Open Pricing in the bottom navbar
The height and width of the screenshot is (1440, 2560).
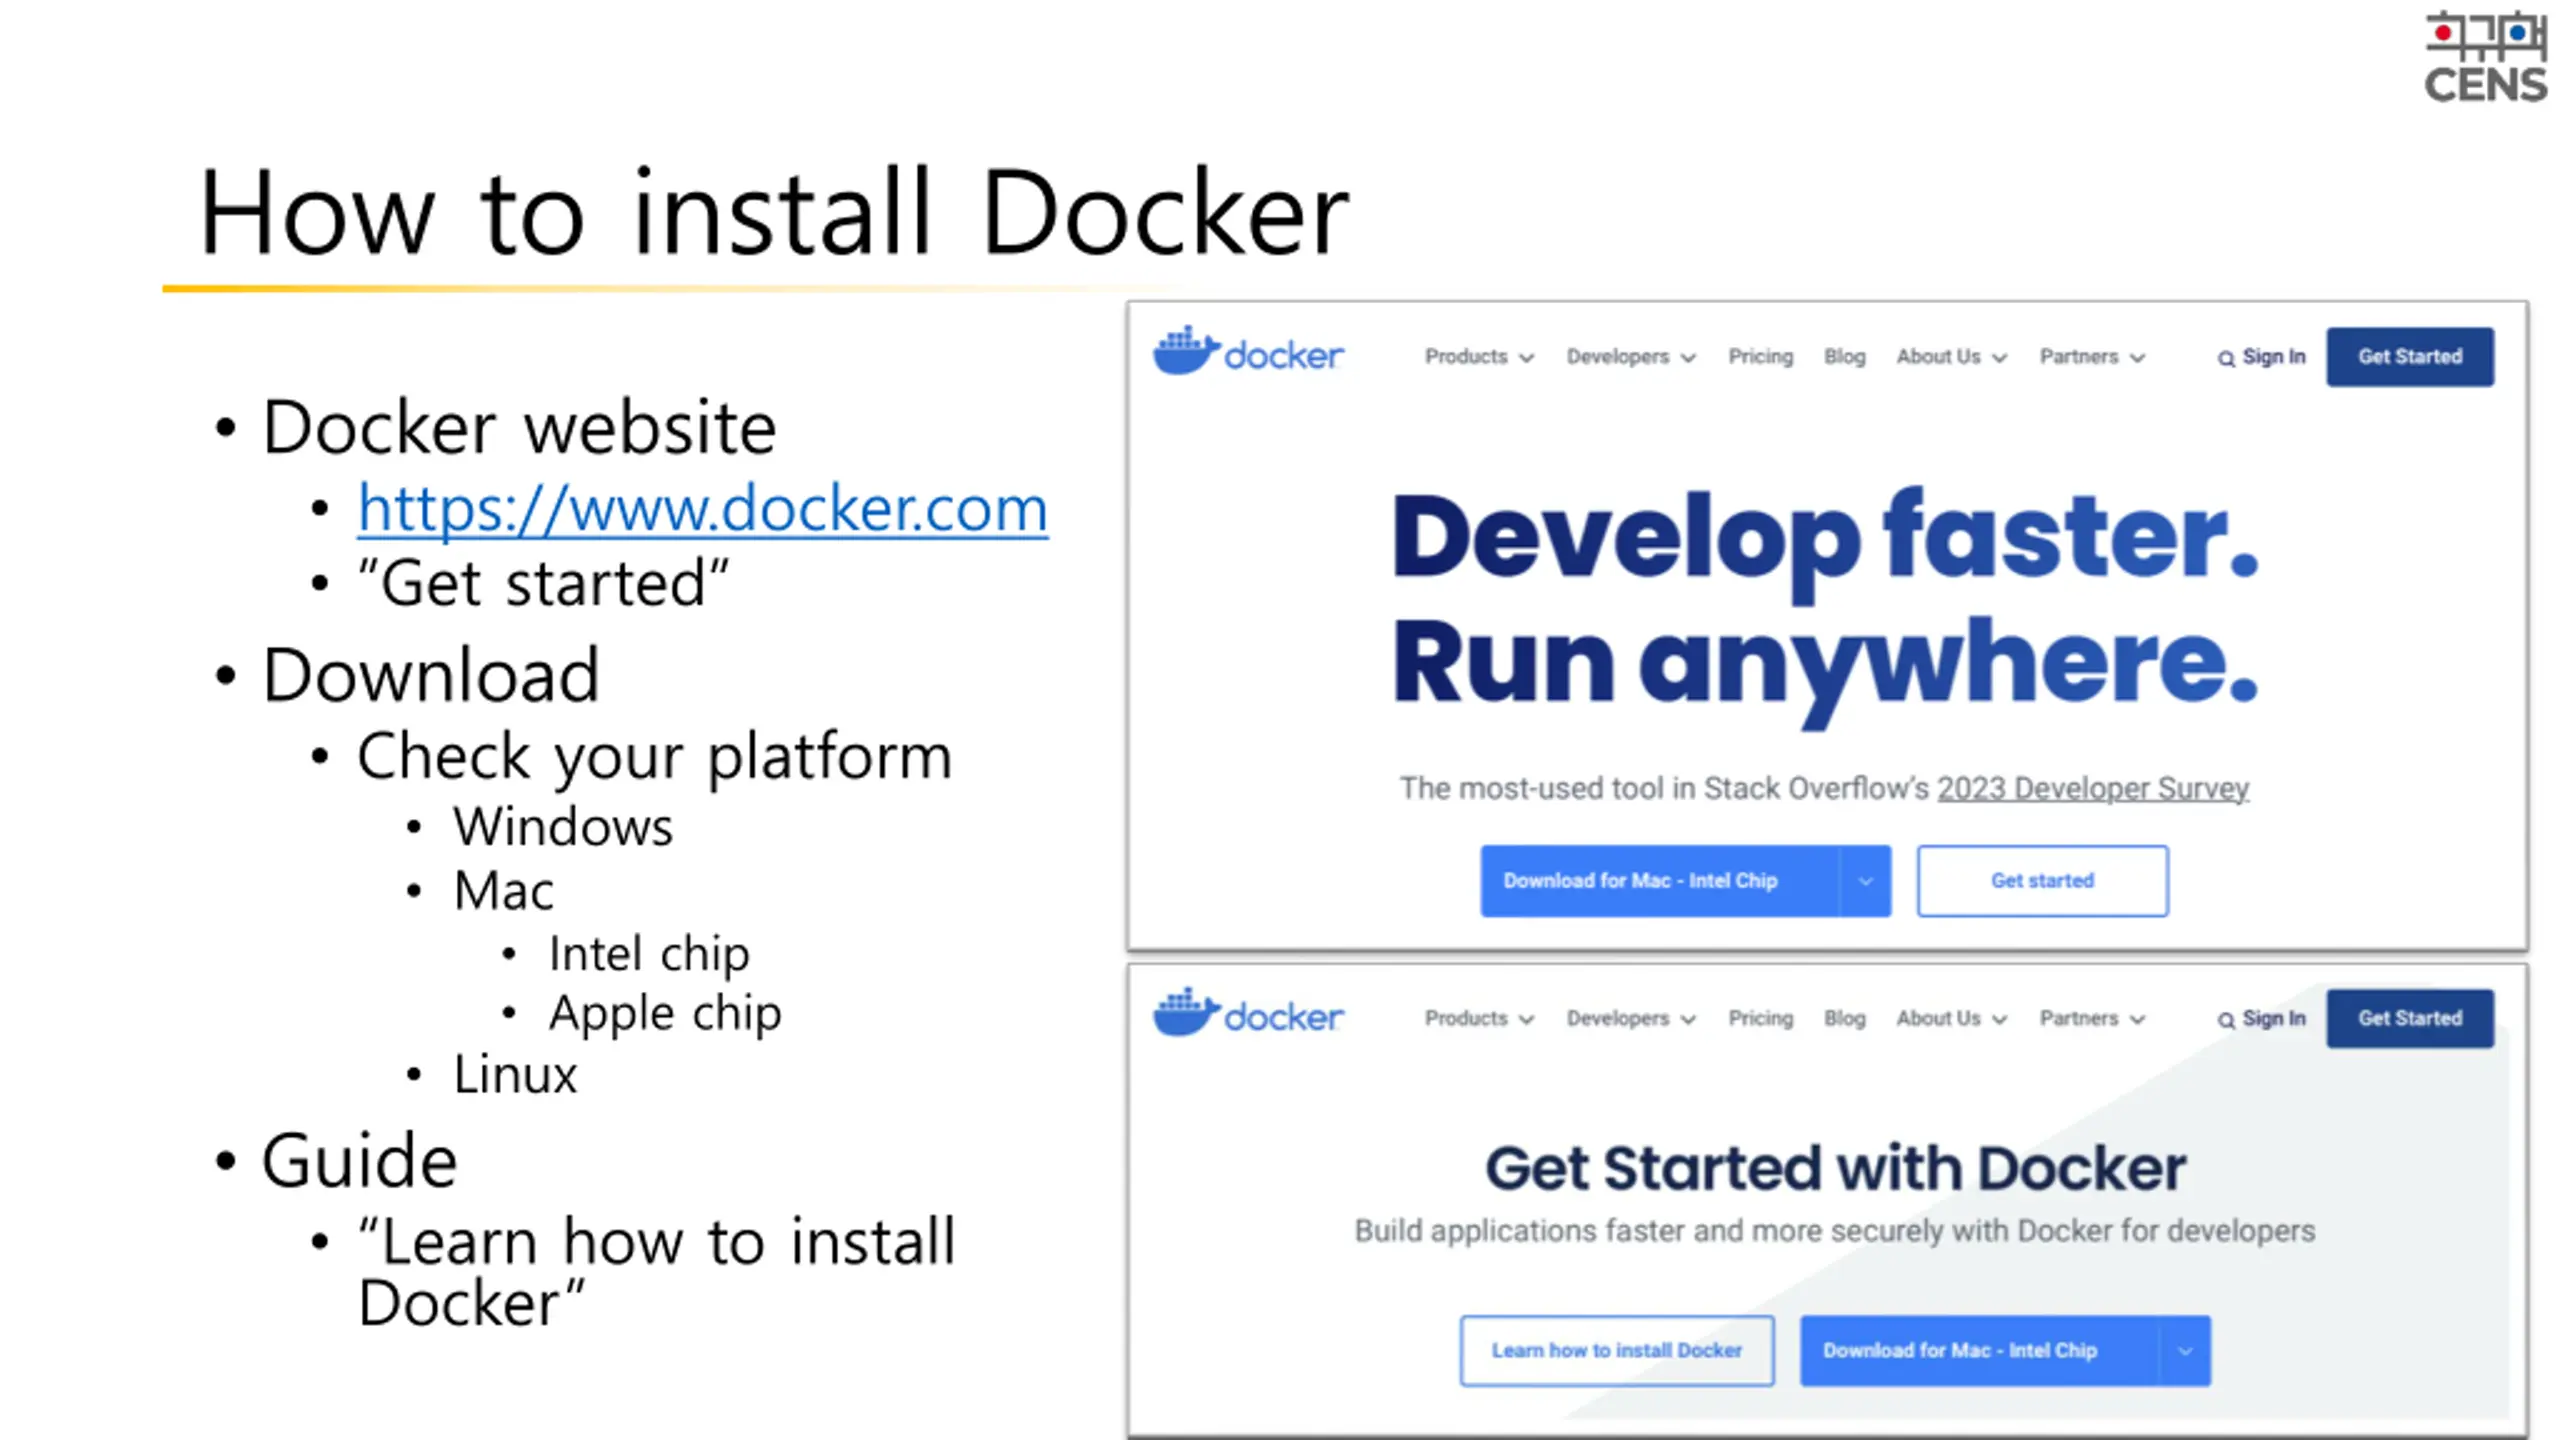click(1760, 1018)
